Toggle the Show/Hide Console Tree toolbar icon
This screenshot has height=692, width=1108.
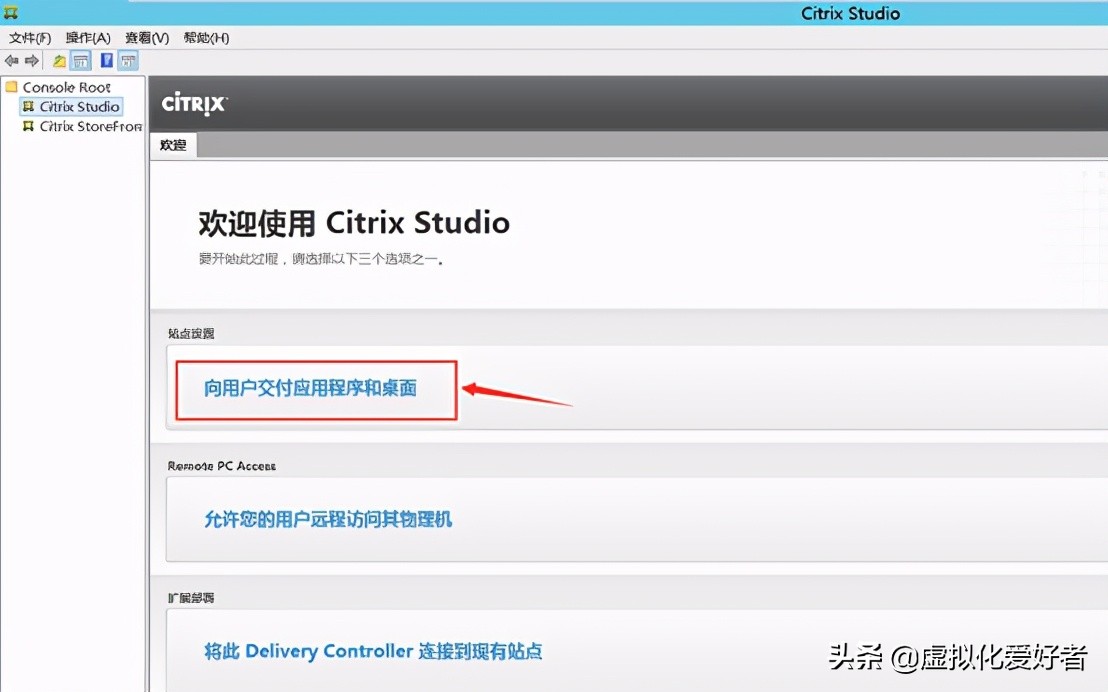click(x=81, y=61)
